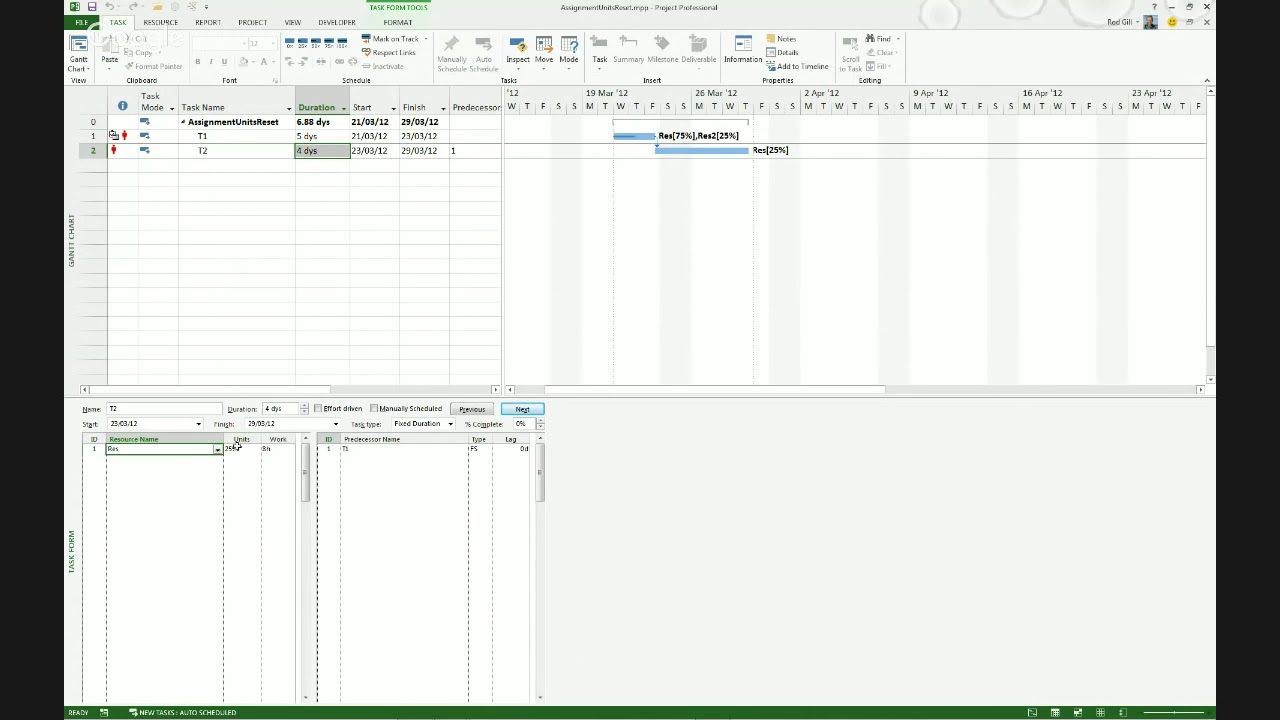Viewport: 1280px width, 720px height.
Task: Open task Information dialog
Action: click(x=743, y=51)
